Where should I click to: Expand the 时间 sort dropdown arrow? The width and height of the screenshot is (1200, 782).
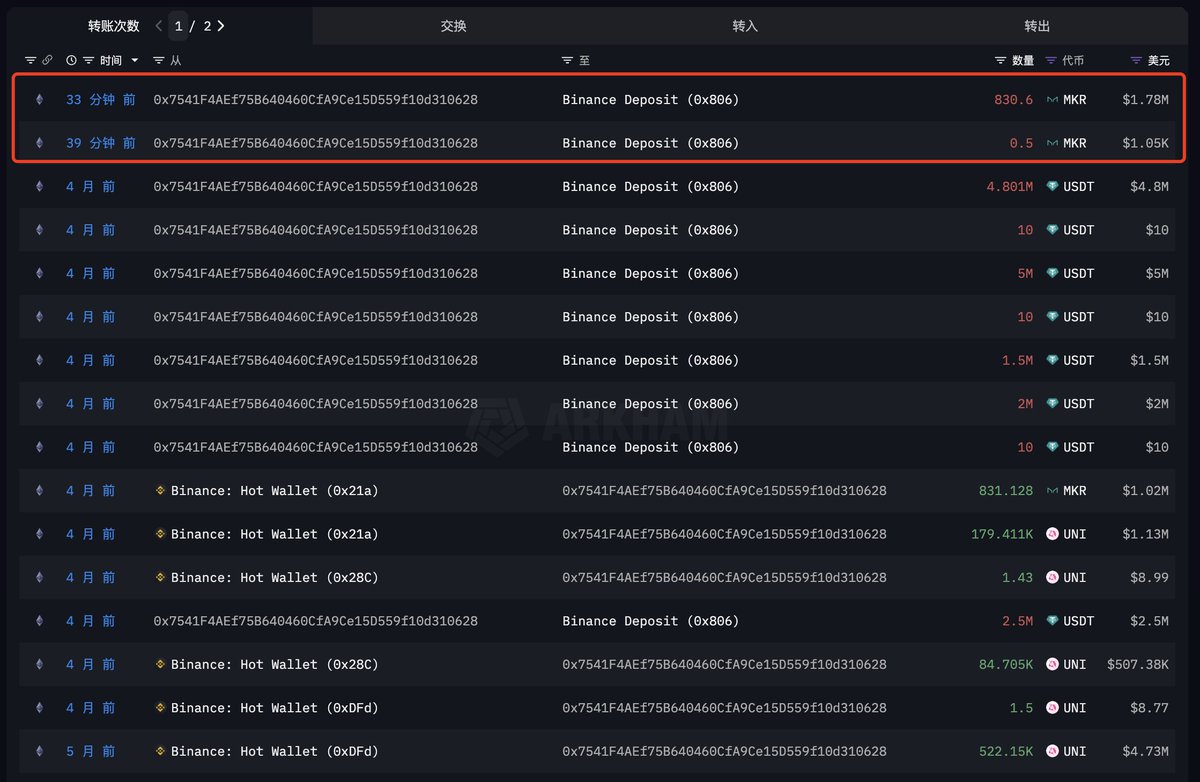135,61
